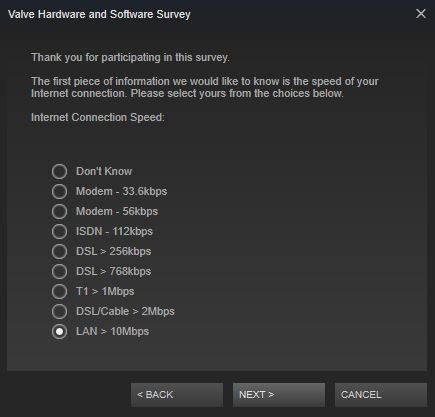The width and height of the screenshot is (435, 417).
Task: Cancel the hardware survey
Action: [x=381, y=395]
